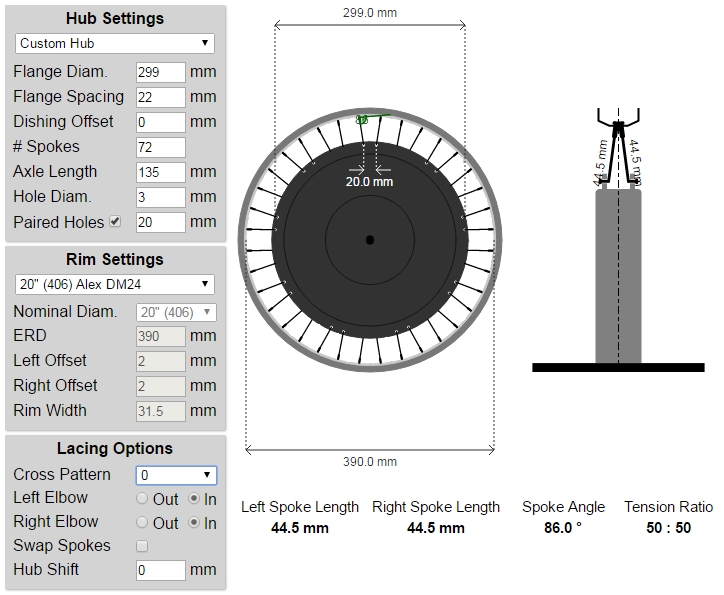The width and height of the screenshot is (724, 595).
Task: Click the Lacing Options panel header
Action: pos(115,448)
